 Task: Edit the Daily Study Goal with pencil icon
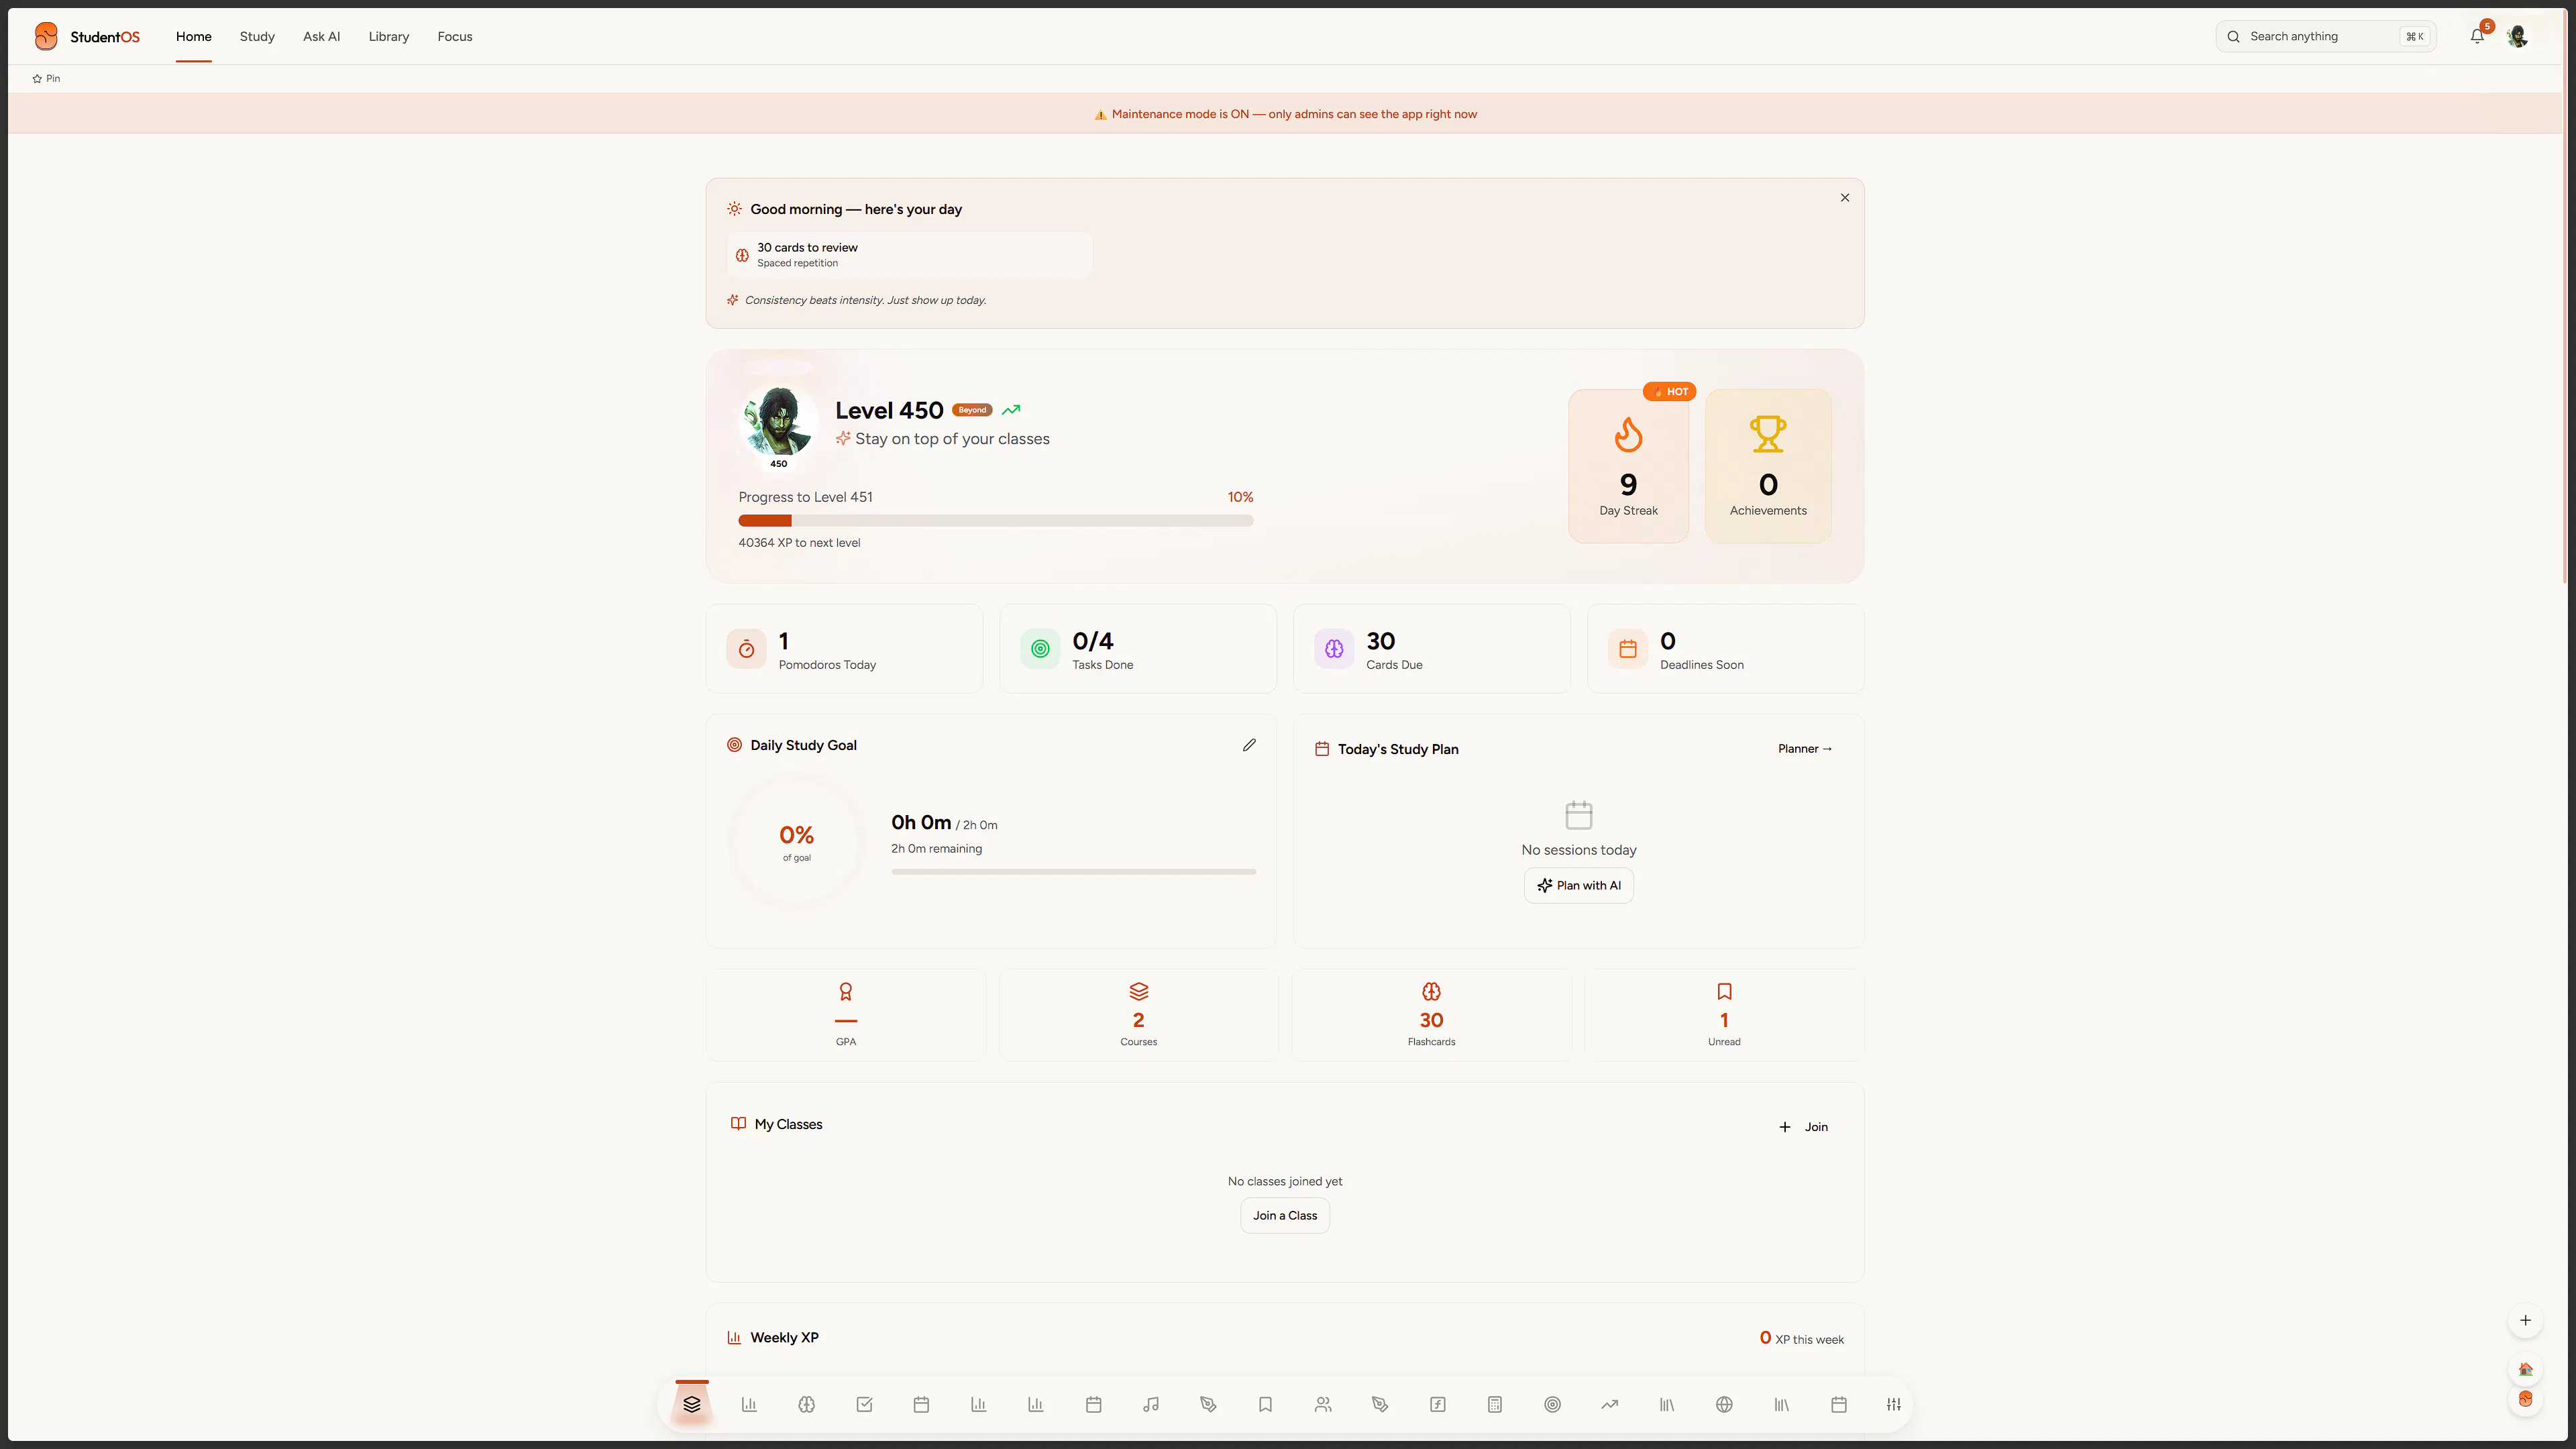(1249, 745)
